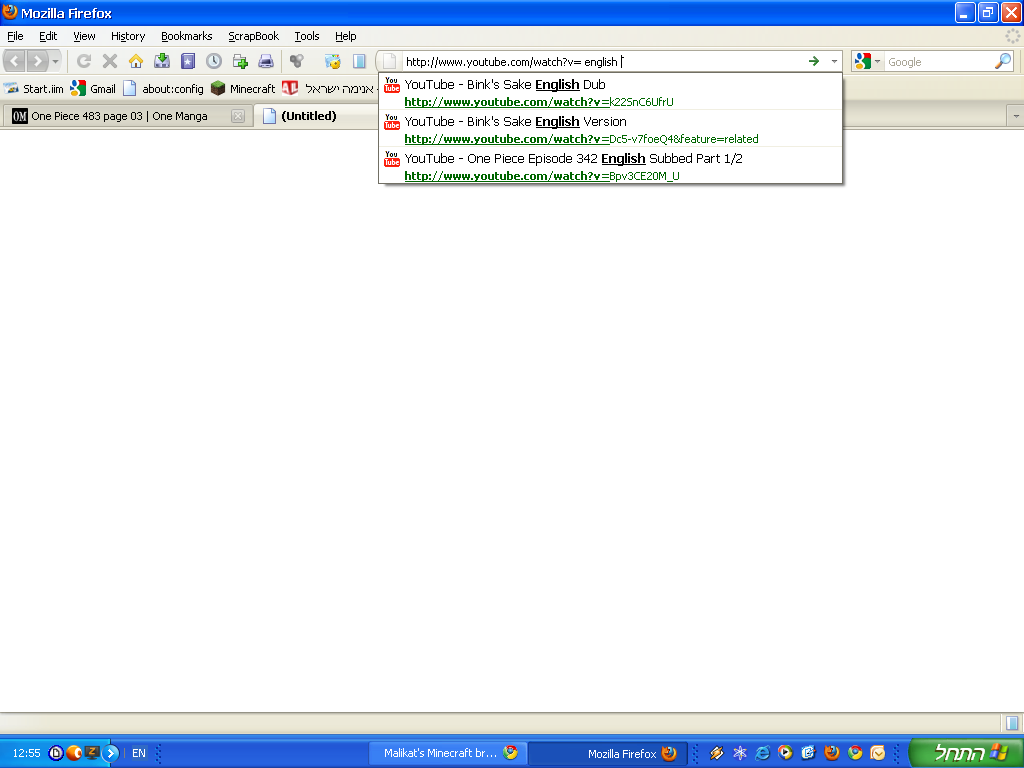Open the Bookmarks menu
Viewport: 1024px width, 768px height.
point(186,36)
